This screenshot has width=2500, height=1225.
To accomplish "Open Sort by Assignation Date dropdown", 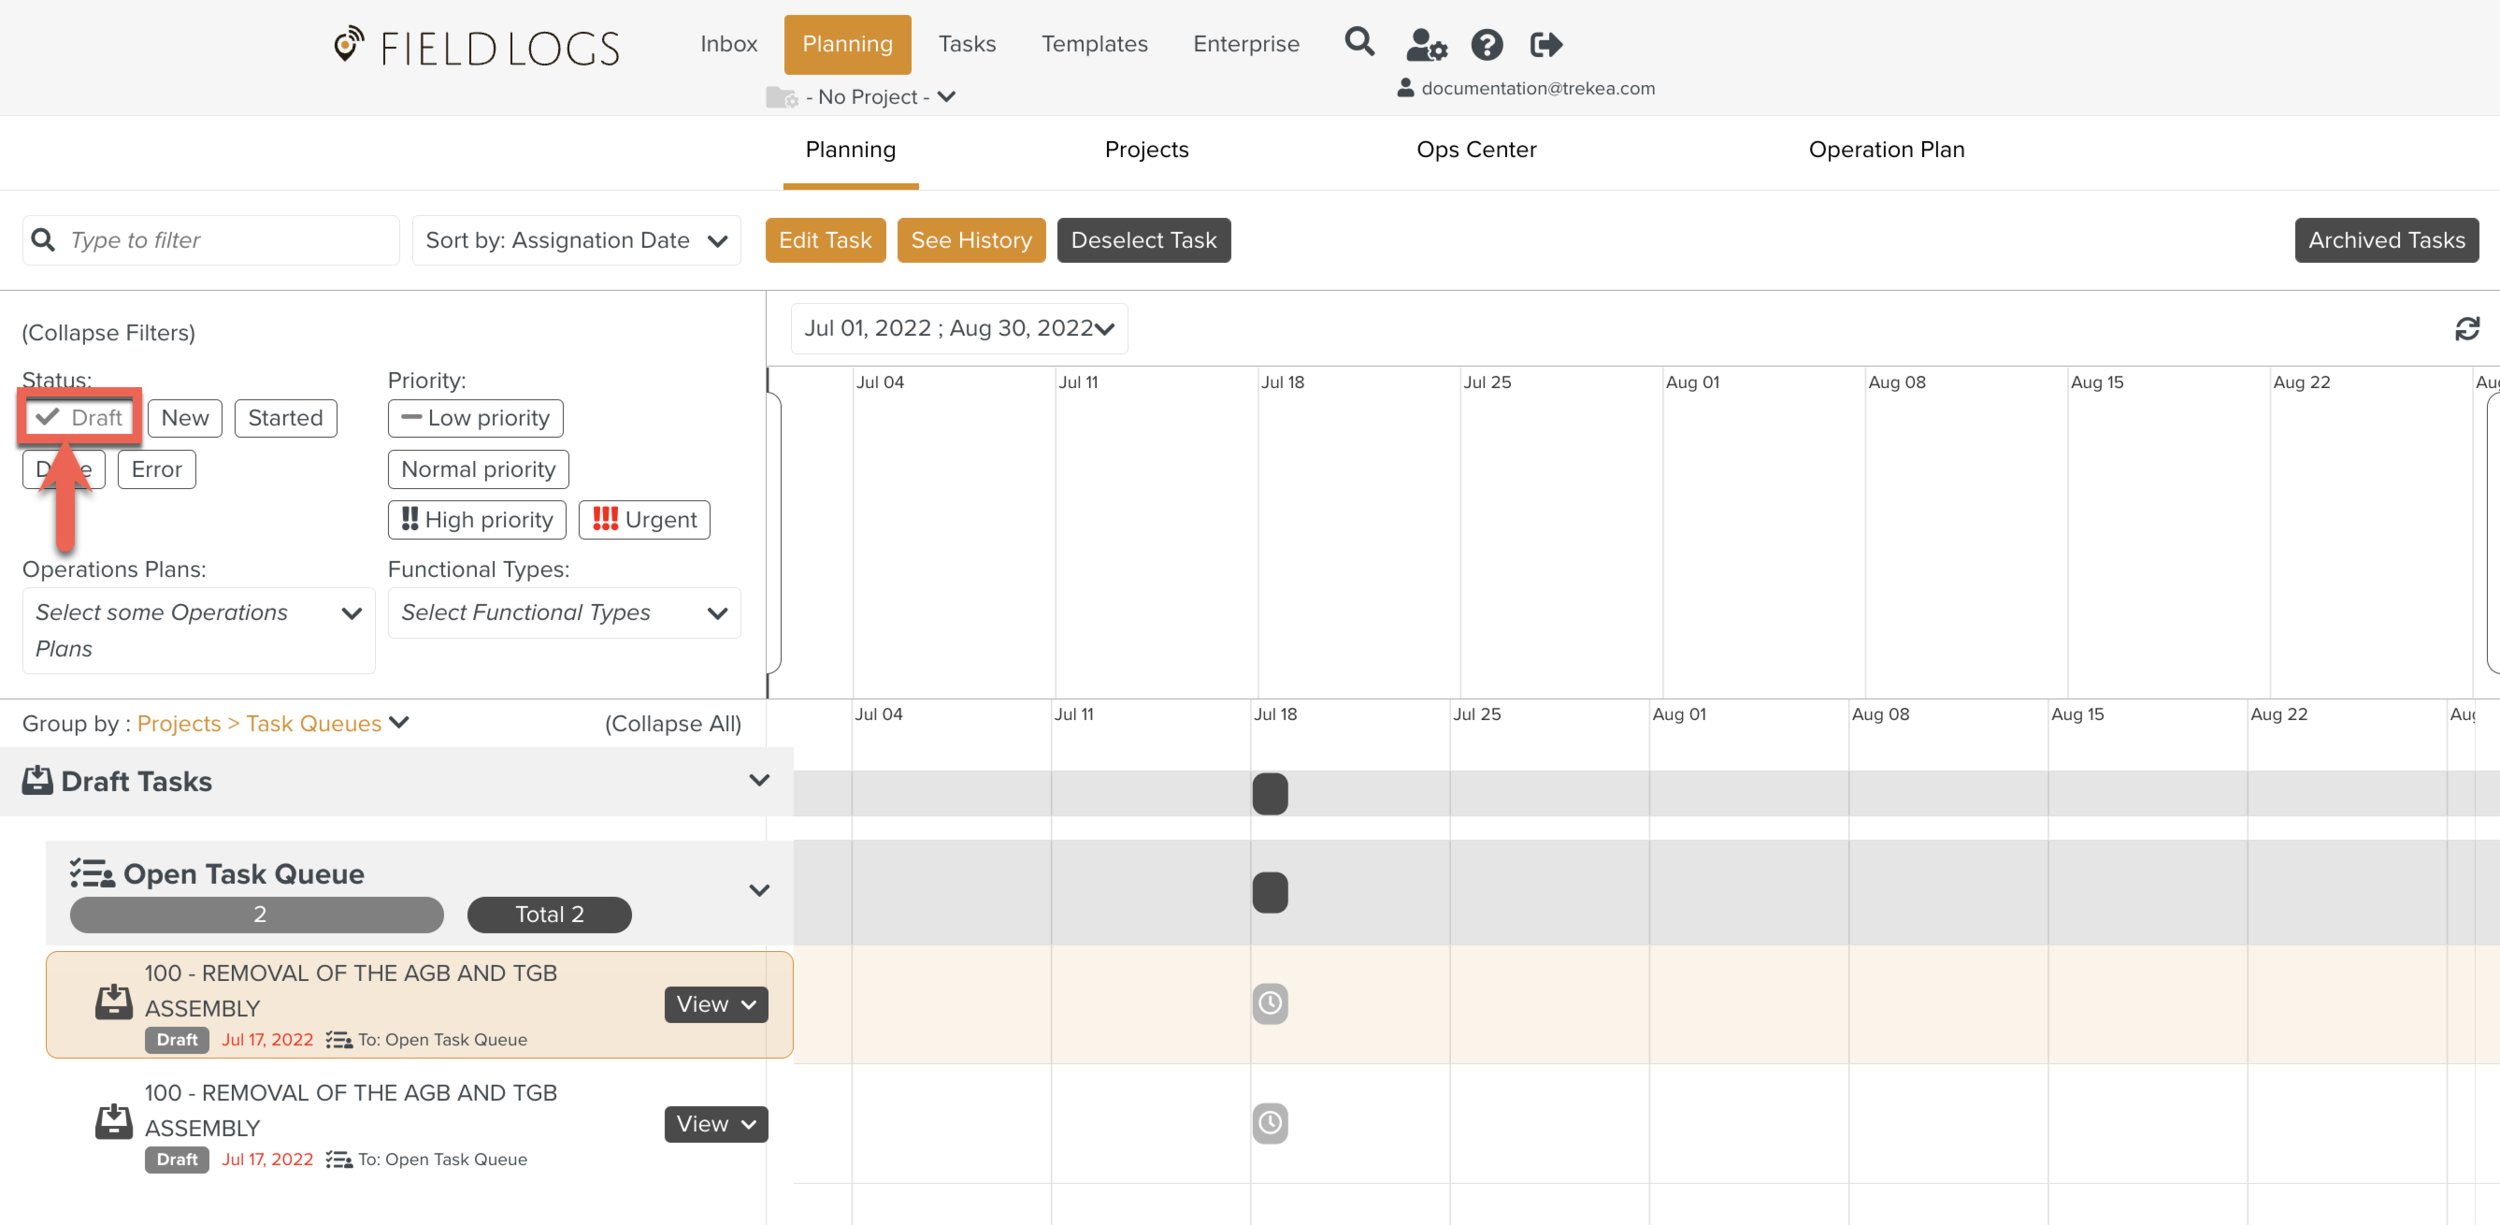I will pyautogui.click(x=576, y=241).
